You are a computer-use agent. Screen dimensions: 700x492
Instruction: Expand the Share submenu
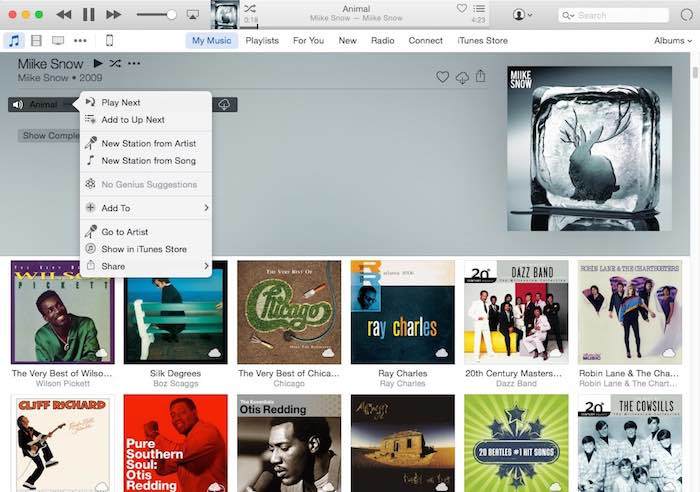click(146, 266)
